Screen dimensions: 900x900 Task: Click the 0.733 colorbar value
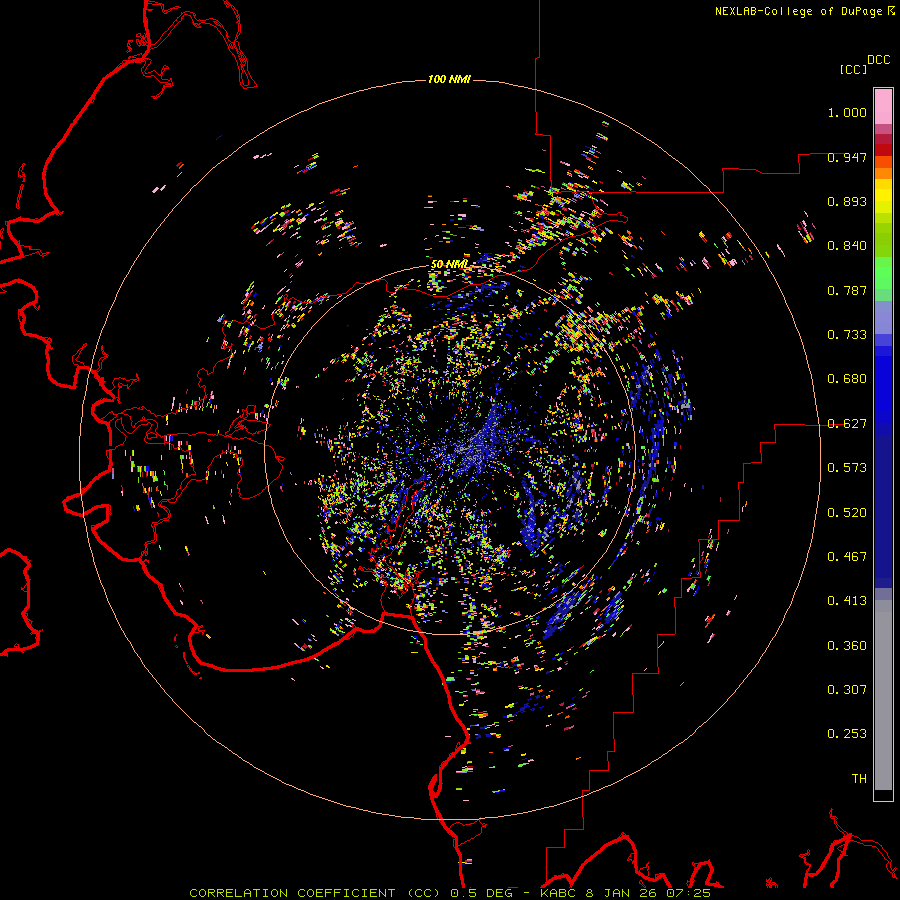[x=847, y=335]
